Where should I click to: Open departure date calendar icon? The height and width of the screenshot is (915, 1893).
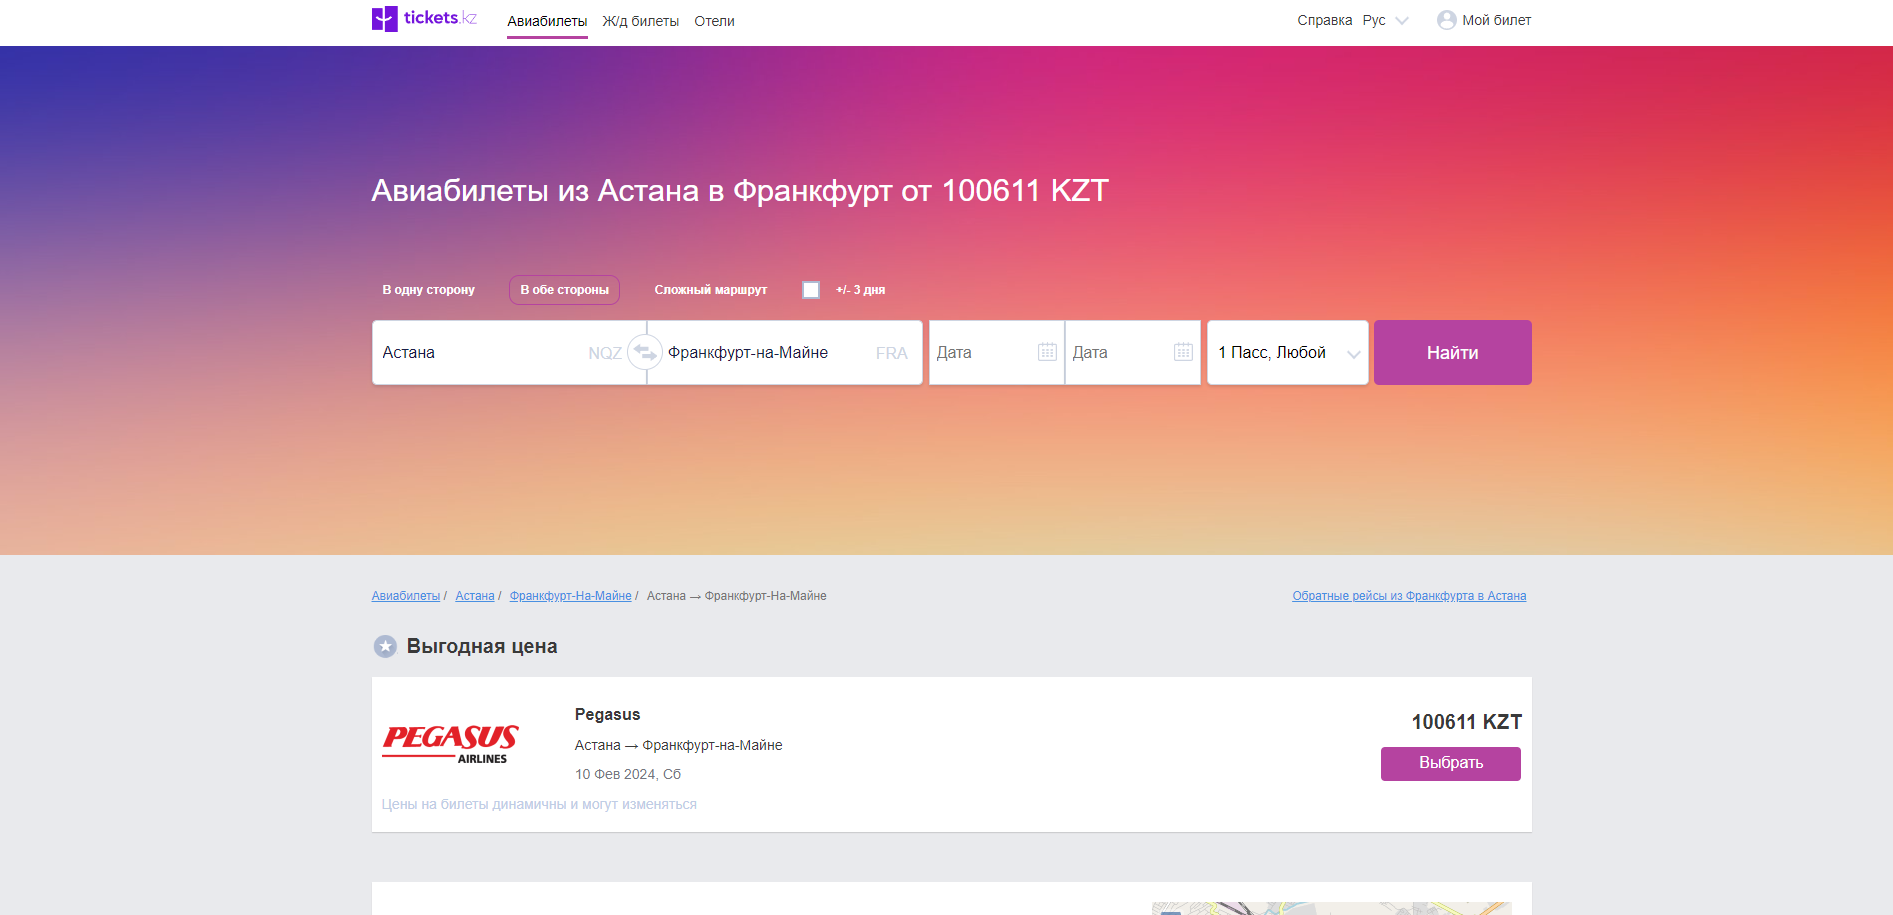click(1047, 352)
